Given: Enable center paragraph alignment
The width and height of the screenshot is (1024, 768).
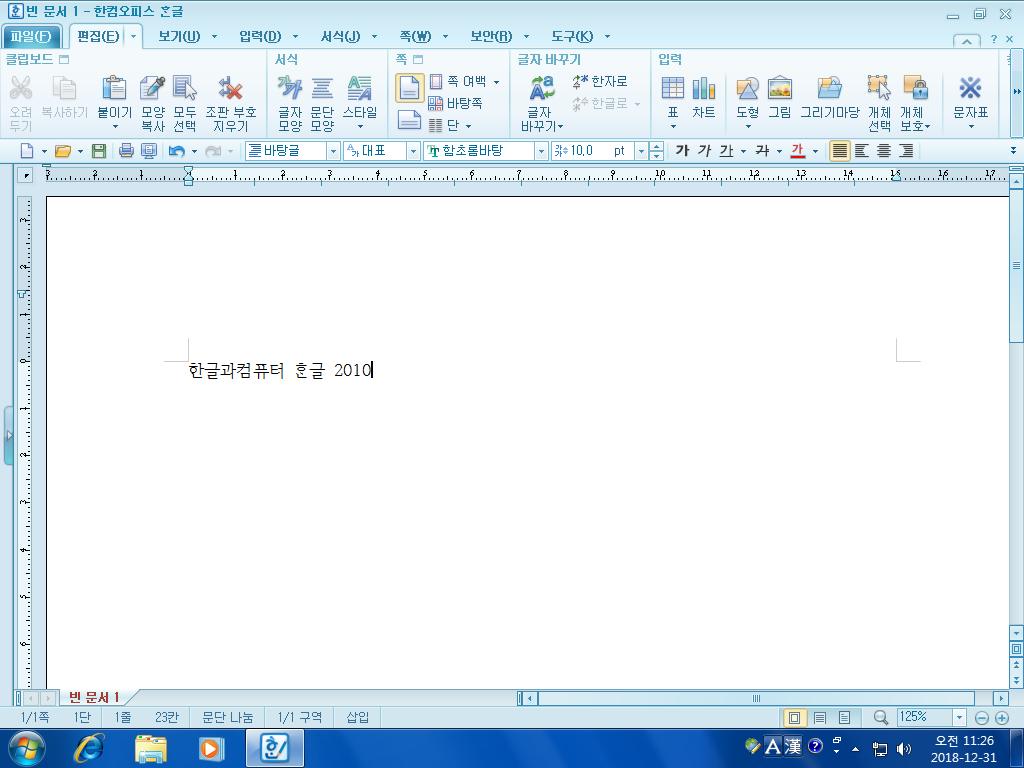Looking at the screenshot, I should (884, 151).
